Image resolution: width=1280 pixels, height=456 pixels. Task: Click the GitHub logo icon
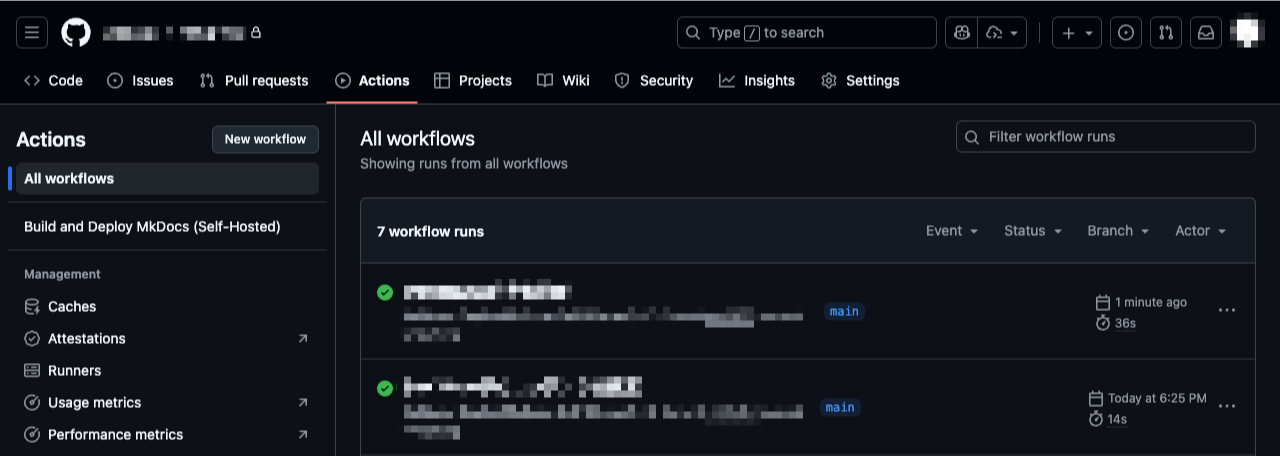[x=76, y=33]
